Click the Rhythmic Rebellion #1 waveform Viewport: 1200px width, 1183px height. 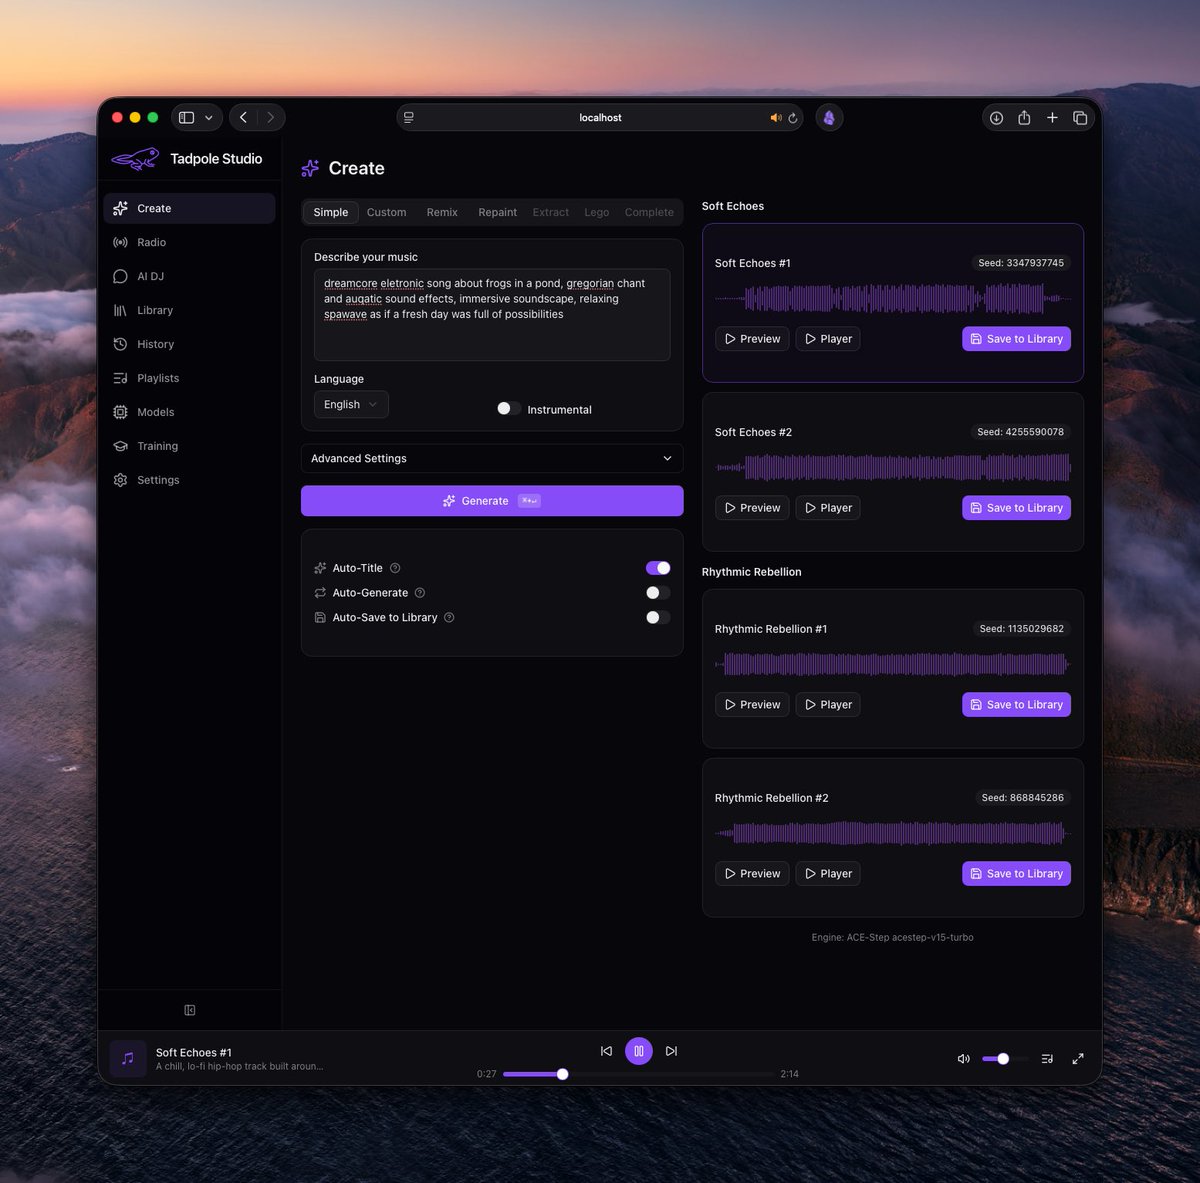[893, 664]
